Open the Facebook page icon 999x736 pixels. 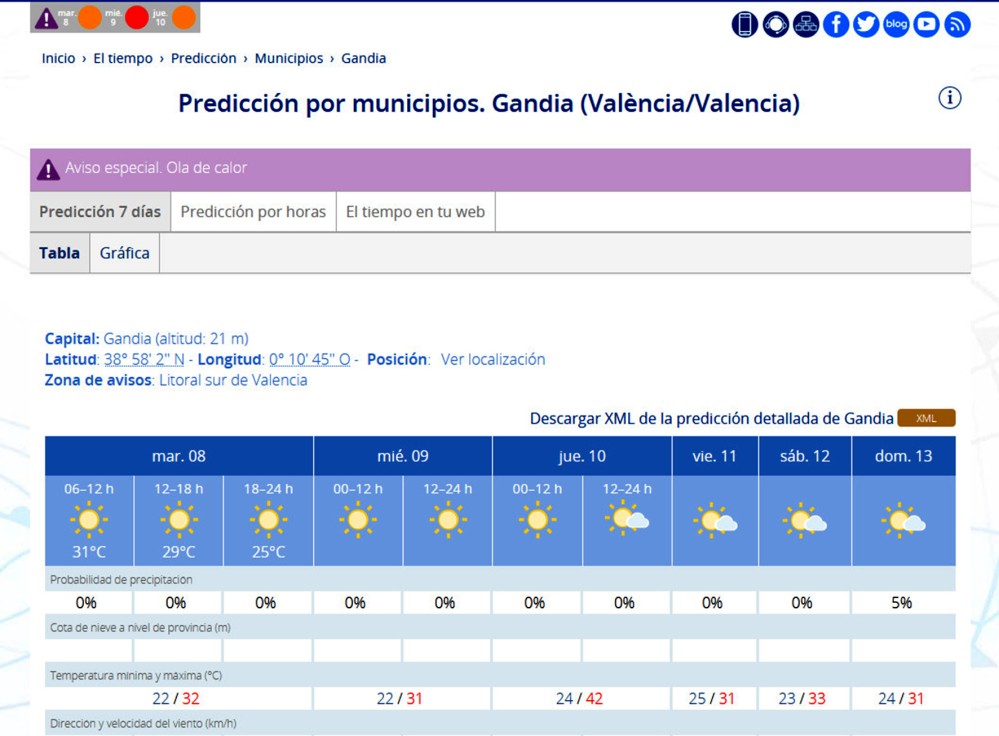[x=836, y=24]
